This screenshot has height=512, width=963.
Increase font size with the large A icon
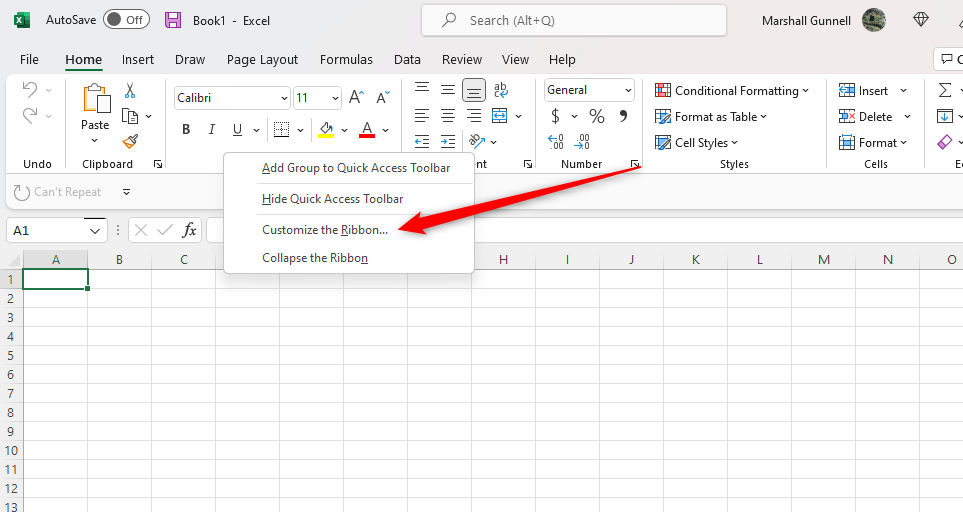tap(357, 97)
